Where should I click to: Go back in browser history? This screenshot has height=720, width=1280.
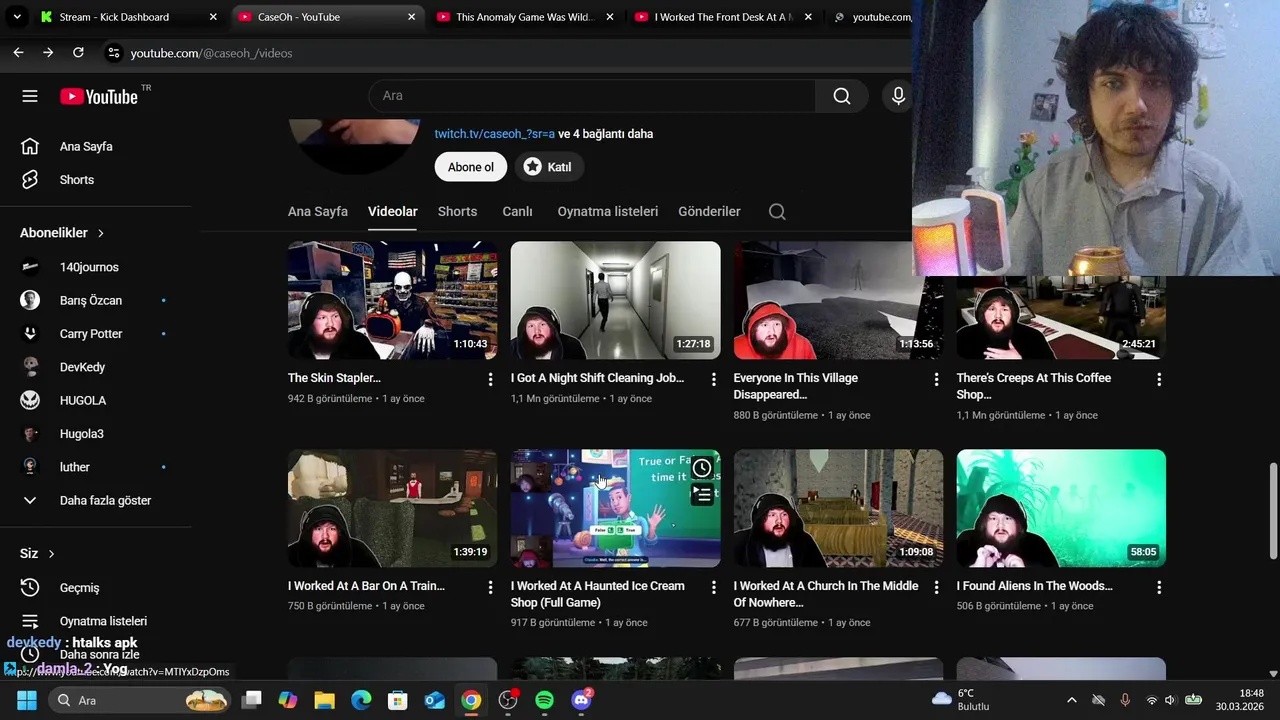click(18, 53)
